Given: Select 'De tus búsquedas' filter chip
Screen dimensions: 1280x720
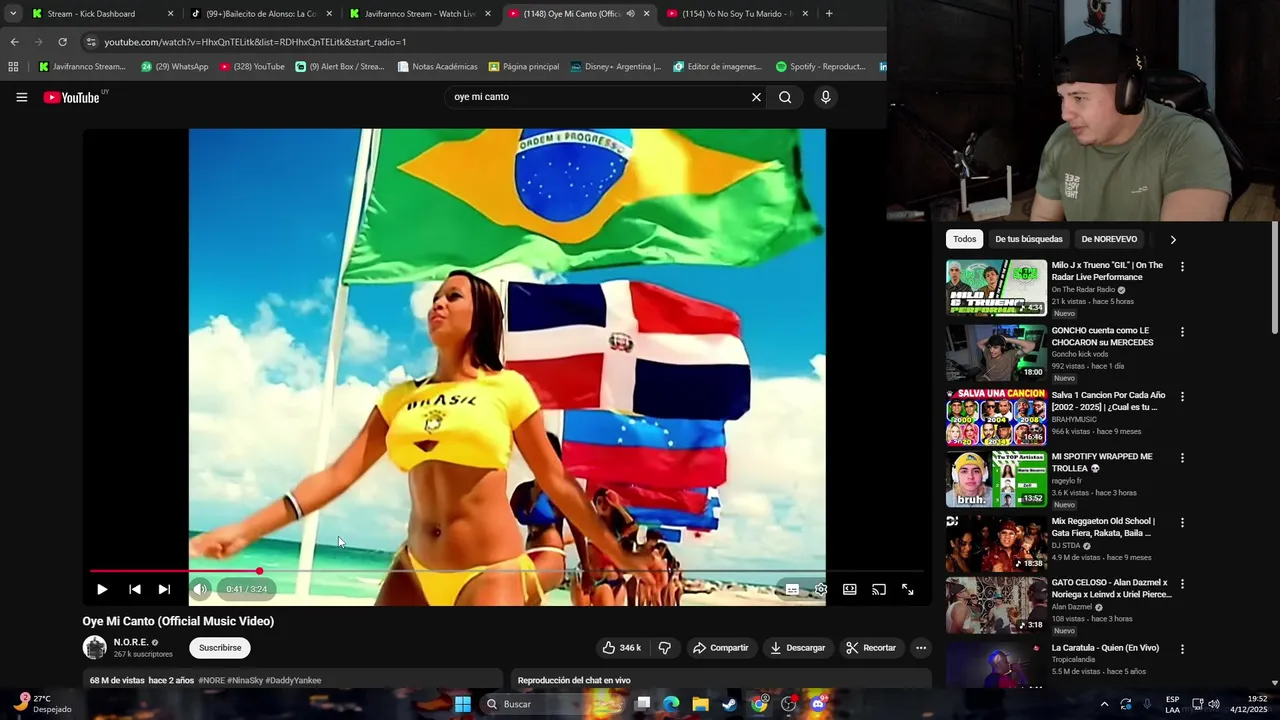Looking at the screenshot, I should 1029,239.
